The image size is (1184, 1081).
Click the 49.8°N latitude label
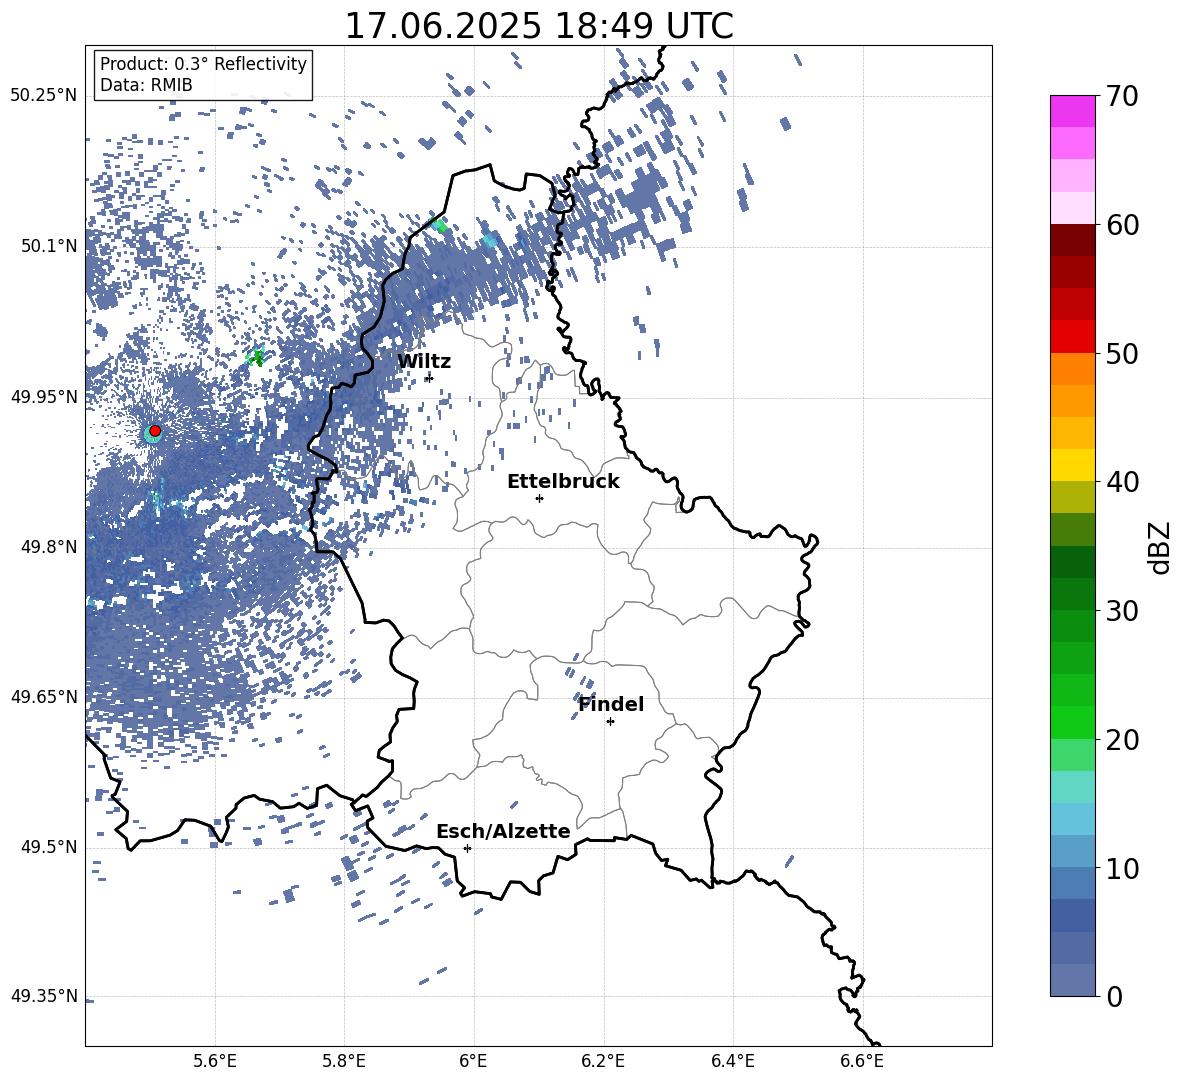pyautogui.click(x=48, y=547)
